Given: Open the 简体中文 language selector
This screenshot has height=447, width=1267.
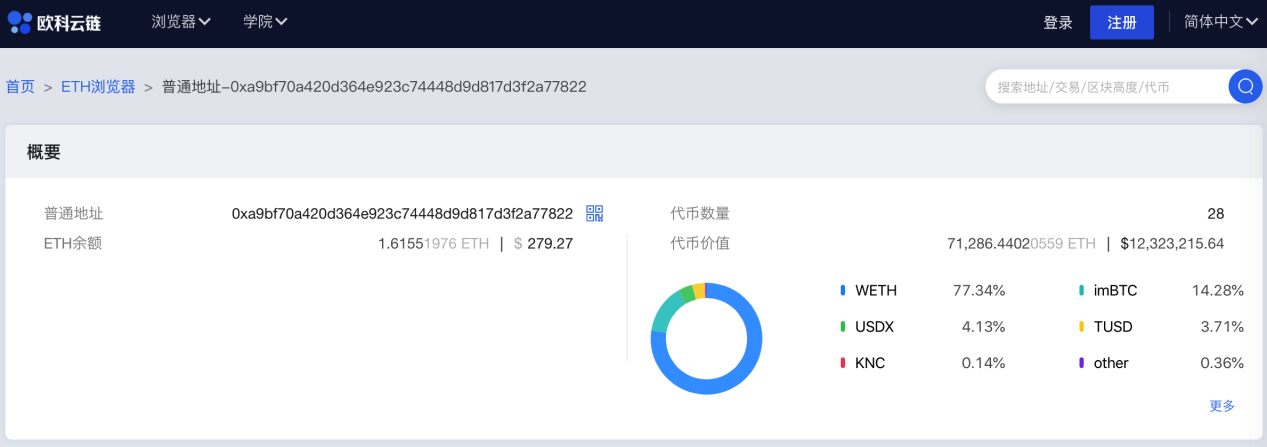Looking at the screenshot, I should coord(1220,22).
